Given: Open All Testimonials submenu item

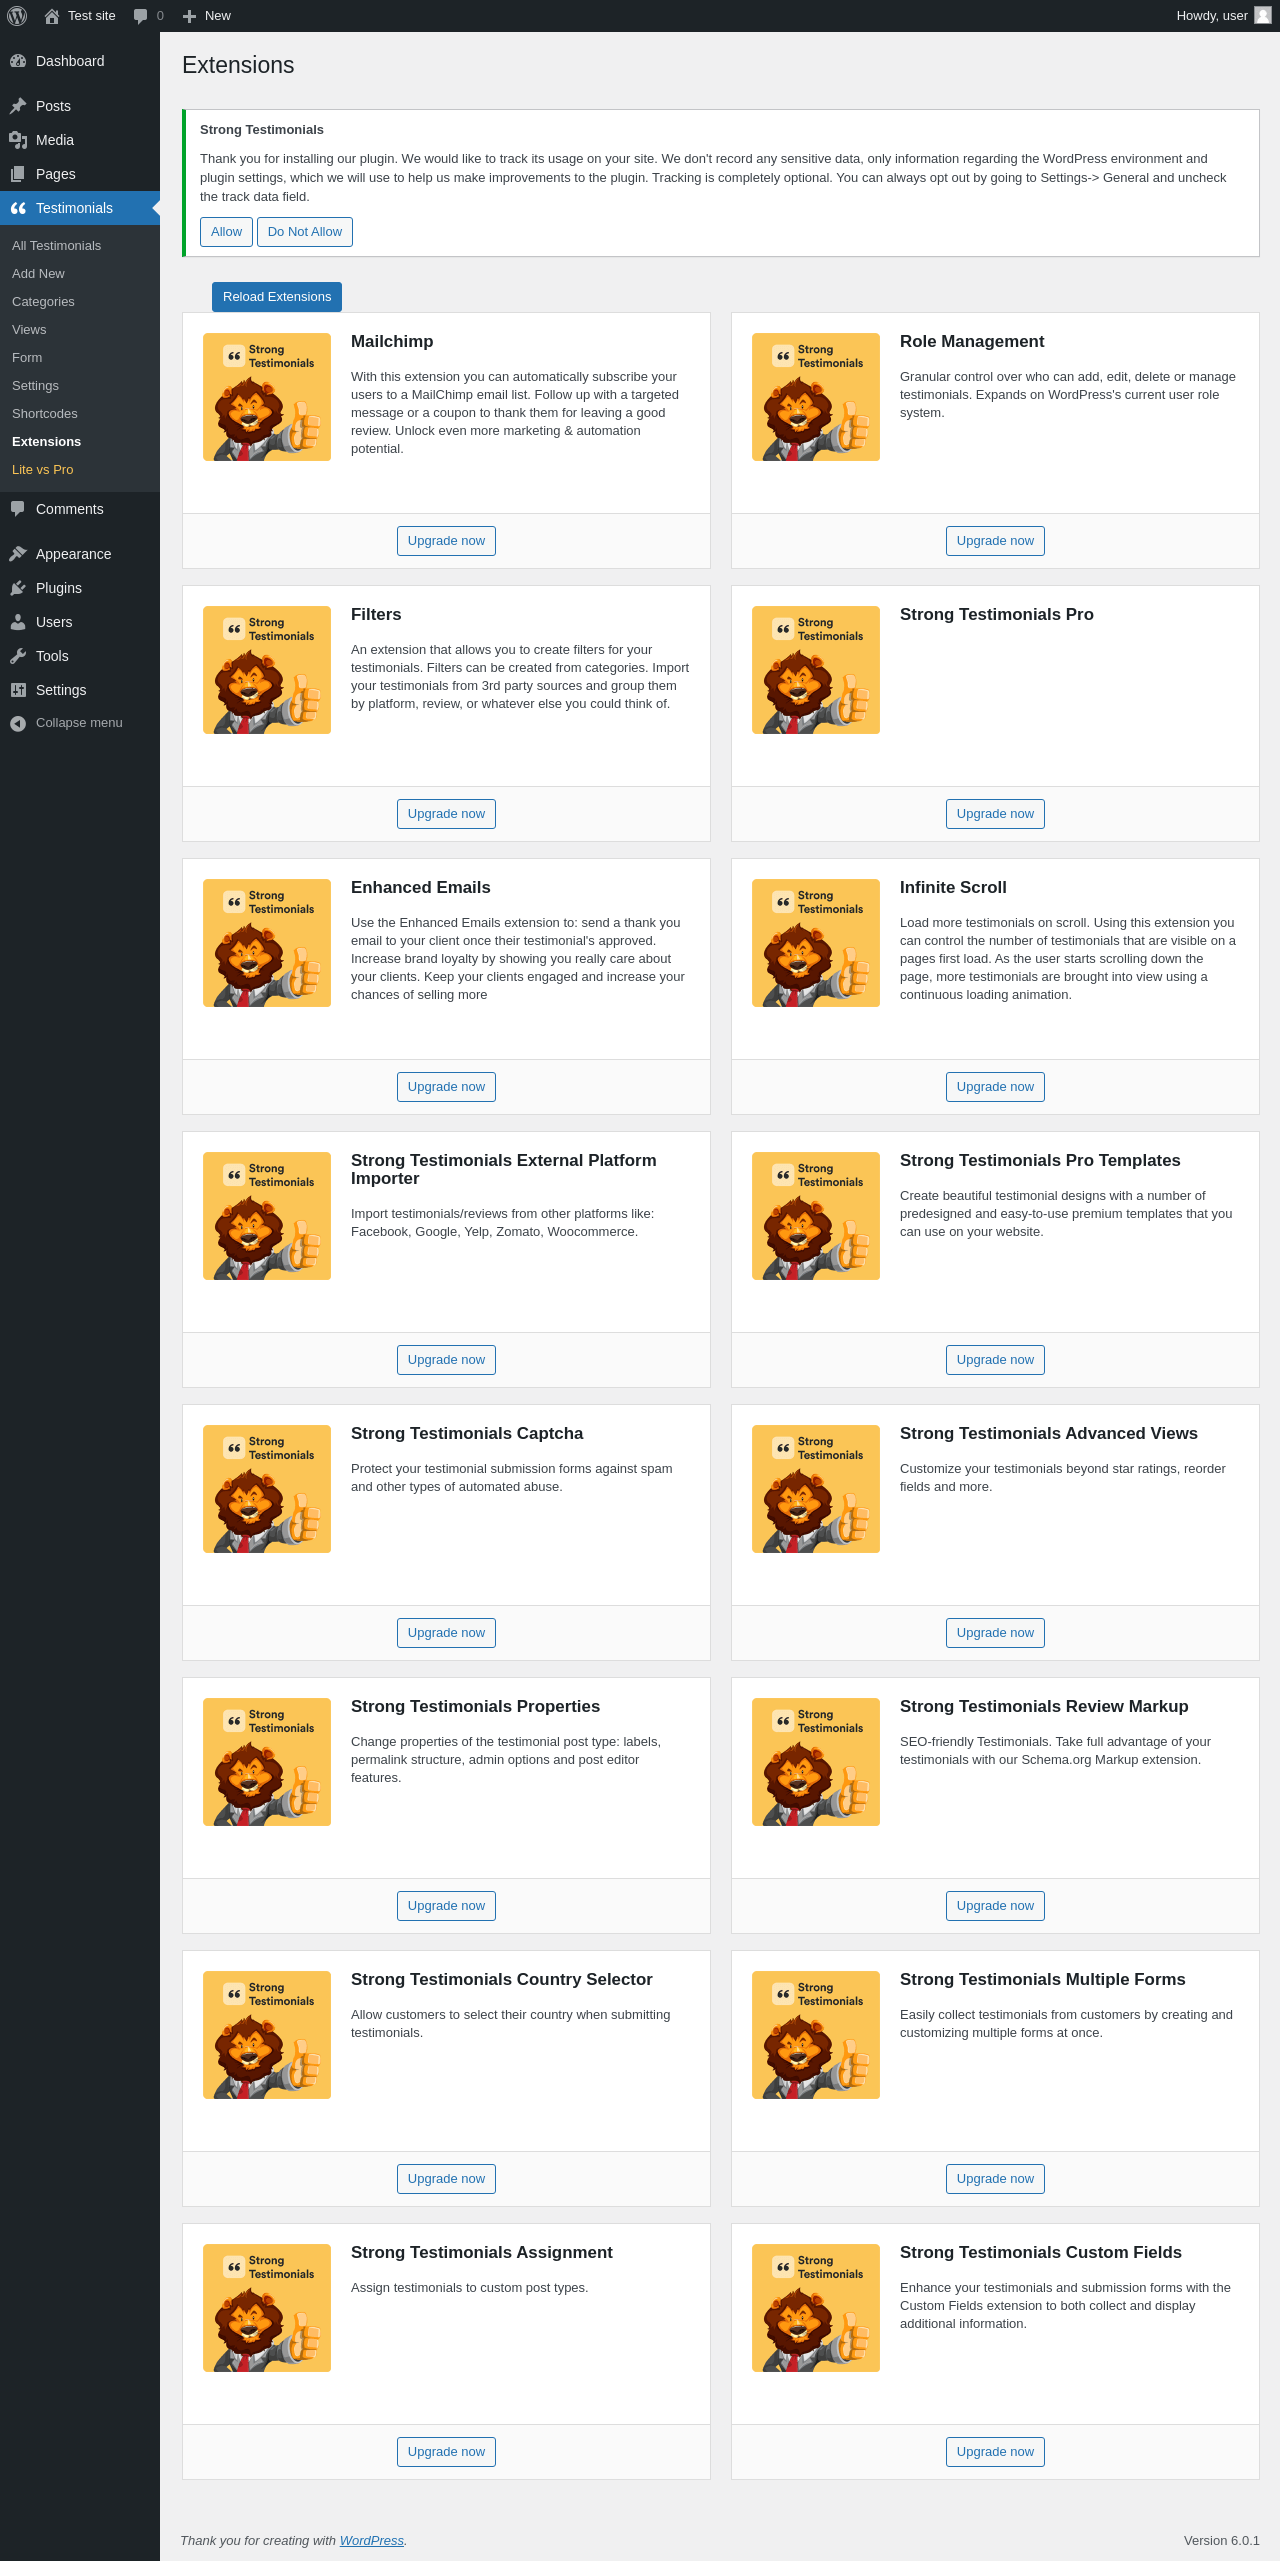Looking at the screenshot, I should 56,246.
